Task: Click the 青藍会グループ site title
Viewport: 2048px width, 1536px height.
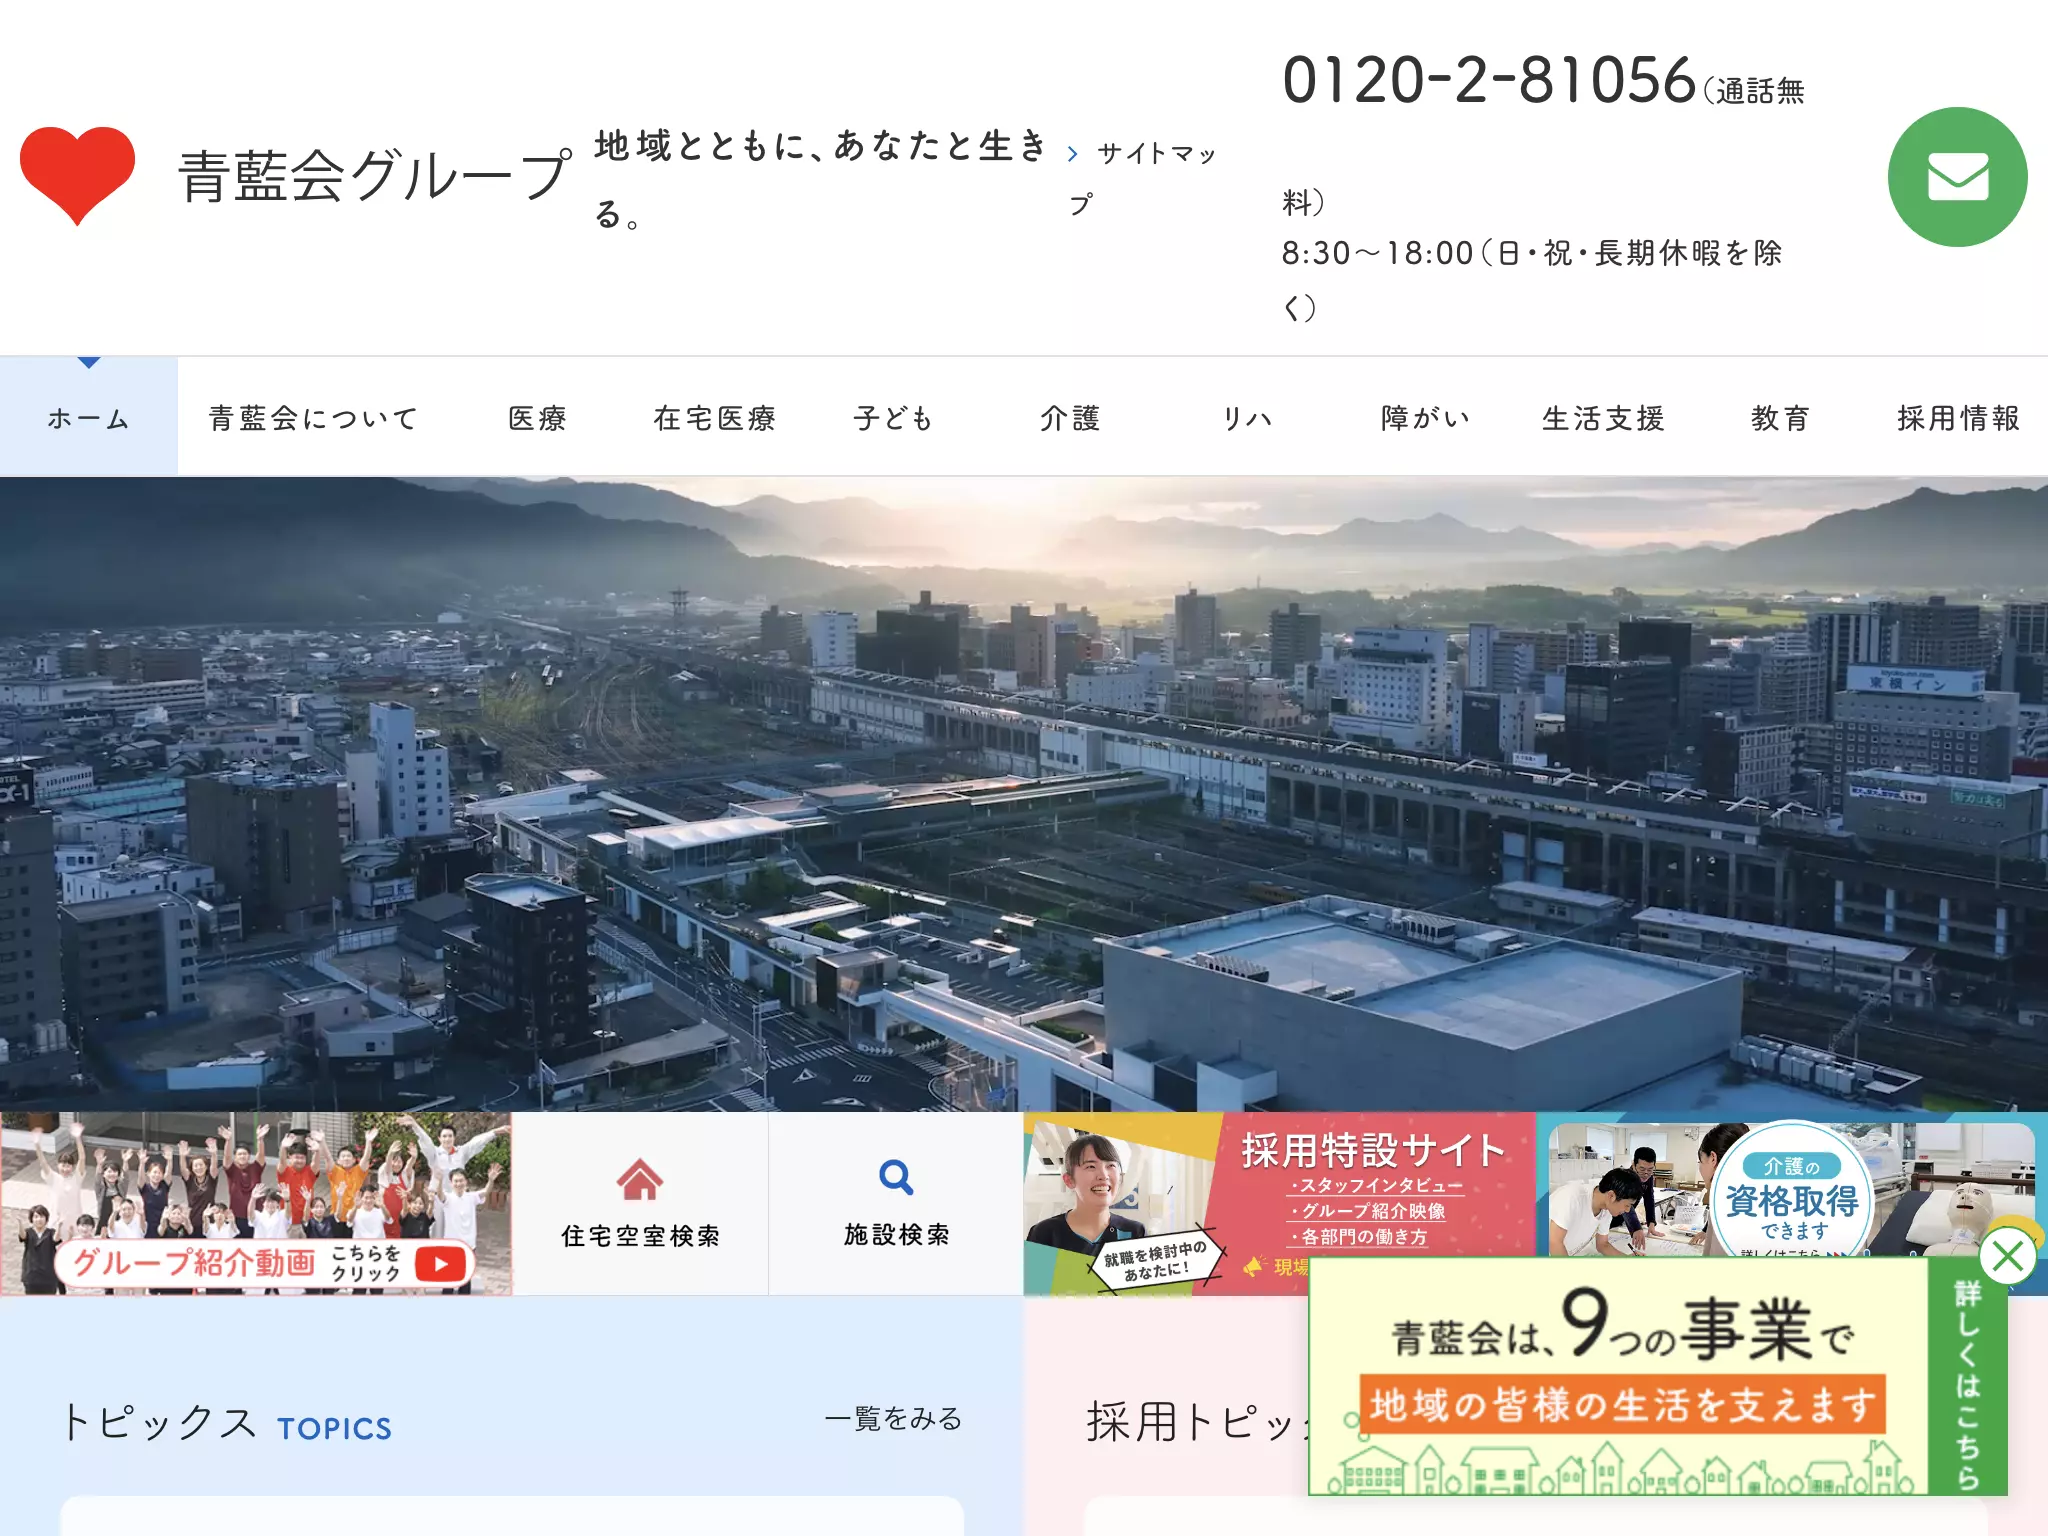Action: pos(375,176)
